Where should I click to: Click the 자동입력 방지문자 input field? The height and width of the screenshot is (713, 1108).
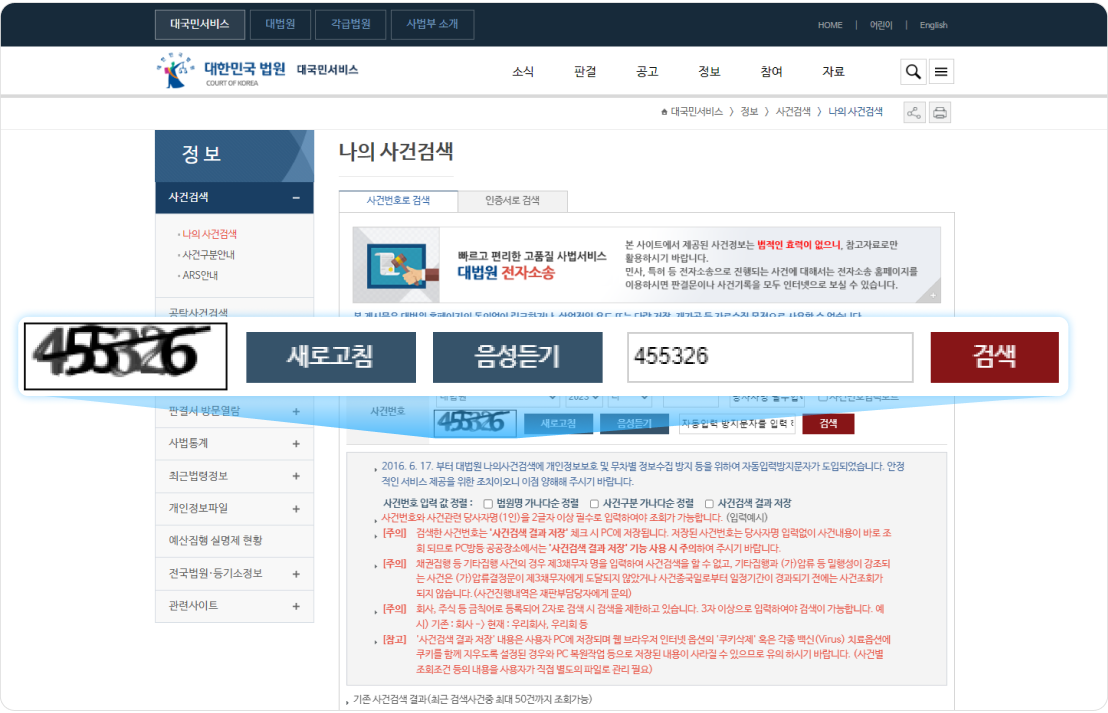737,423
